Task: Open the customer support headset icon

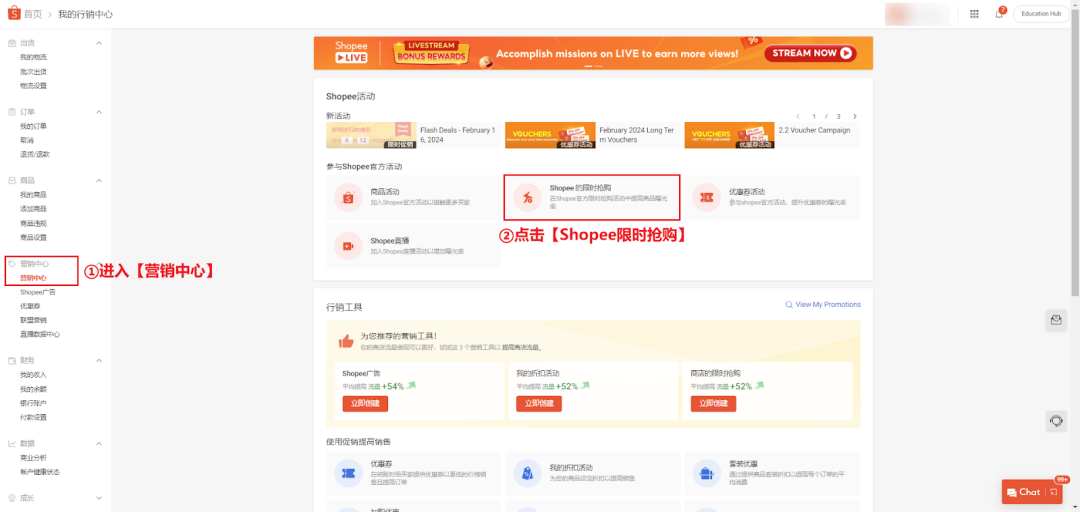Action: pyautogui.click(x=1056, y=420)
